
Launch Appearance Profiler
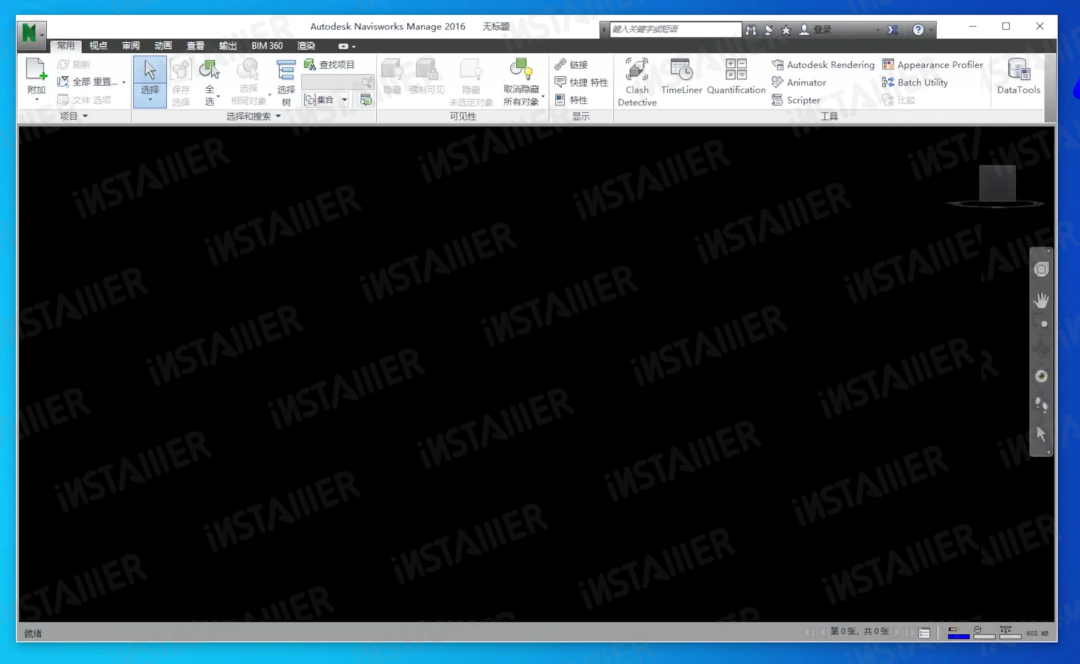click(x=933, y=65)
